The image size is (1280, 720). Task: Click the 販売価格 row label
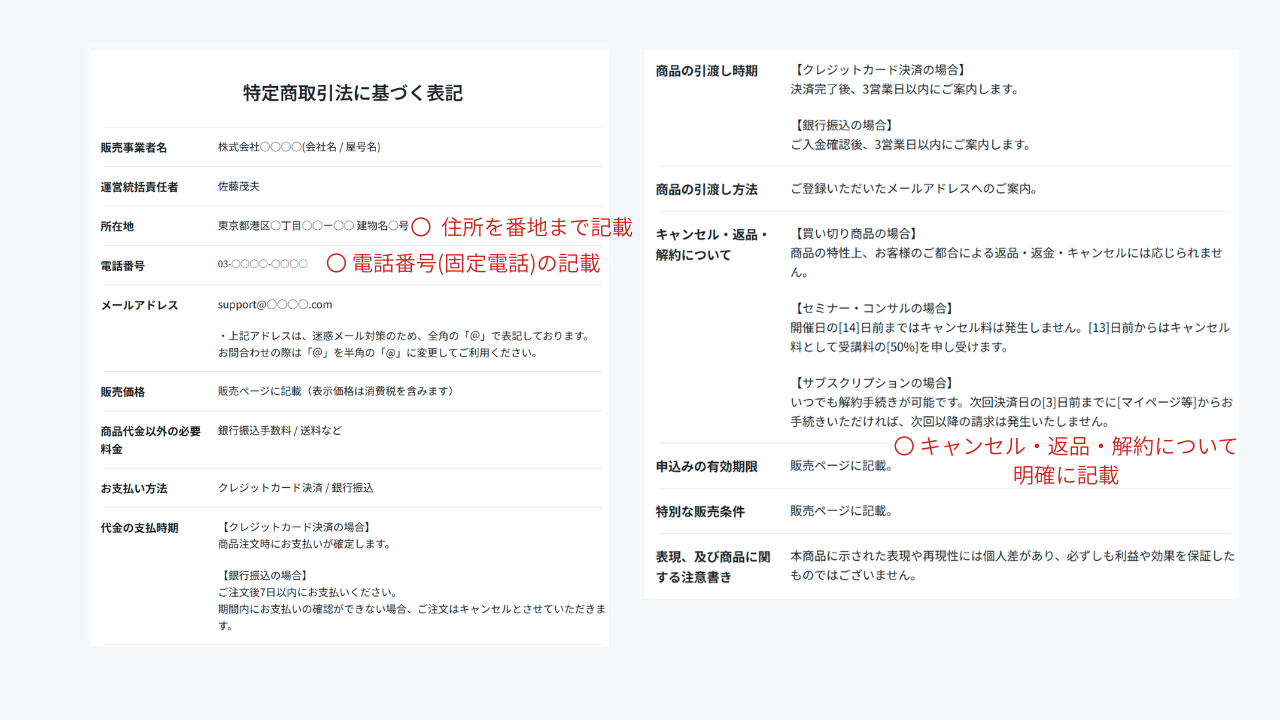[123, 391]
